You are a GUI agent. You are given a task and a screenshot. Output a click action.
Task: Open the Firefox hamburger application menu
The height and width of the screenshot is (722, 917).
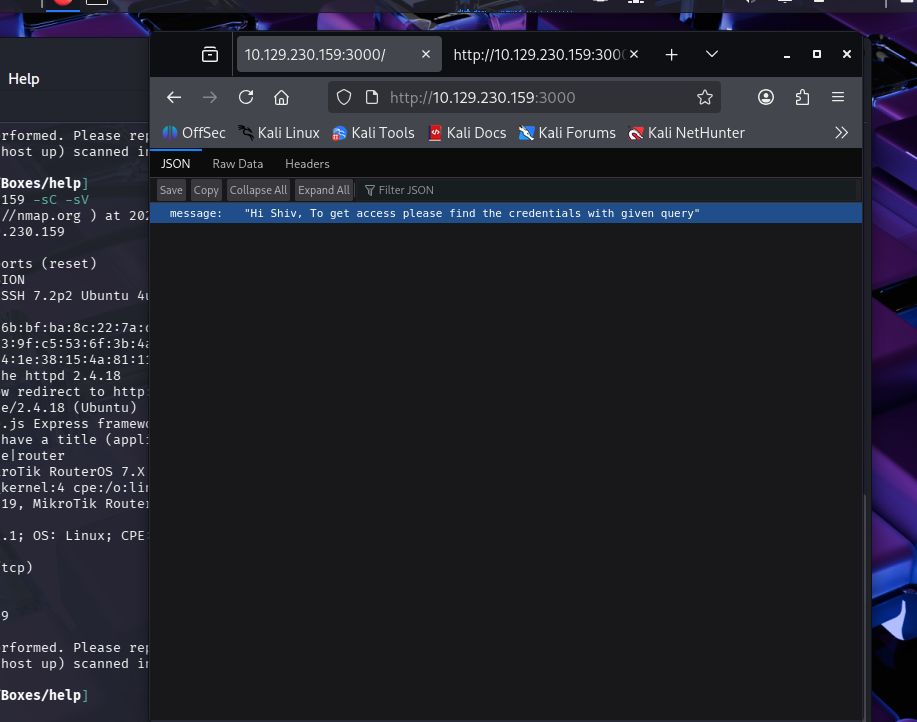(838, 97)
